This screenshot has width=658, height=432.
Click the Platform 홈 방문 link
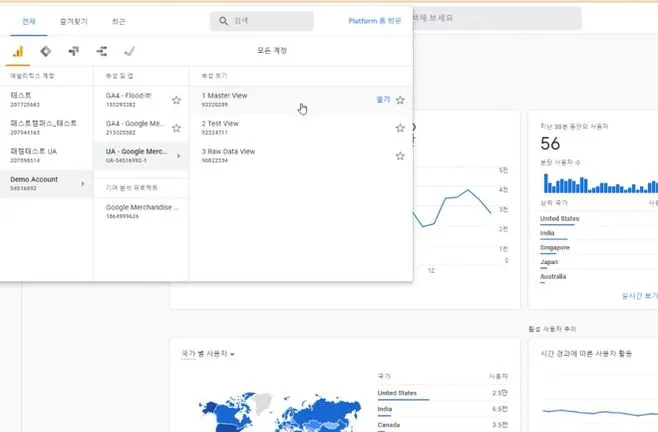(375, 21)
